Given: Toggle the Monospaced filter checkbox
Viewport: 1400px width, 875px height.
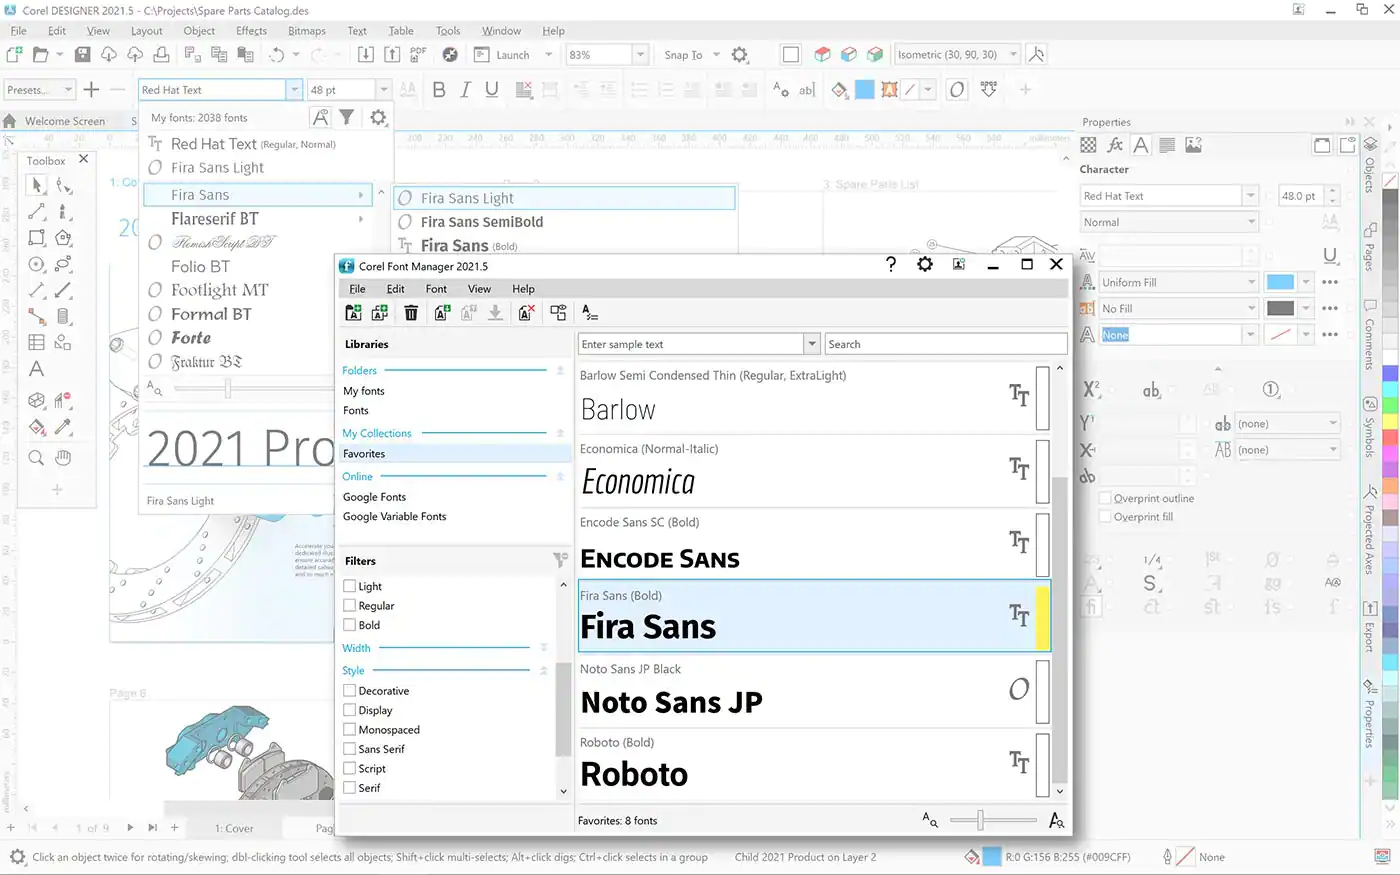Looking at the screenshot, I should click(x=352, y=729).
